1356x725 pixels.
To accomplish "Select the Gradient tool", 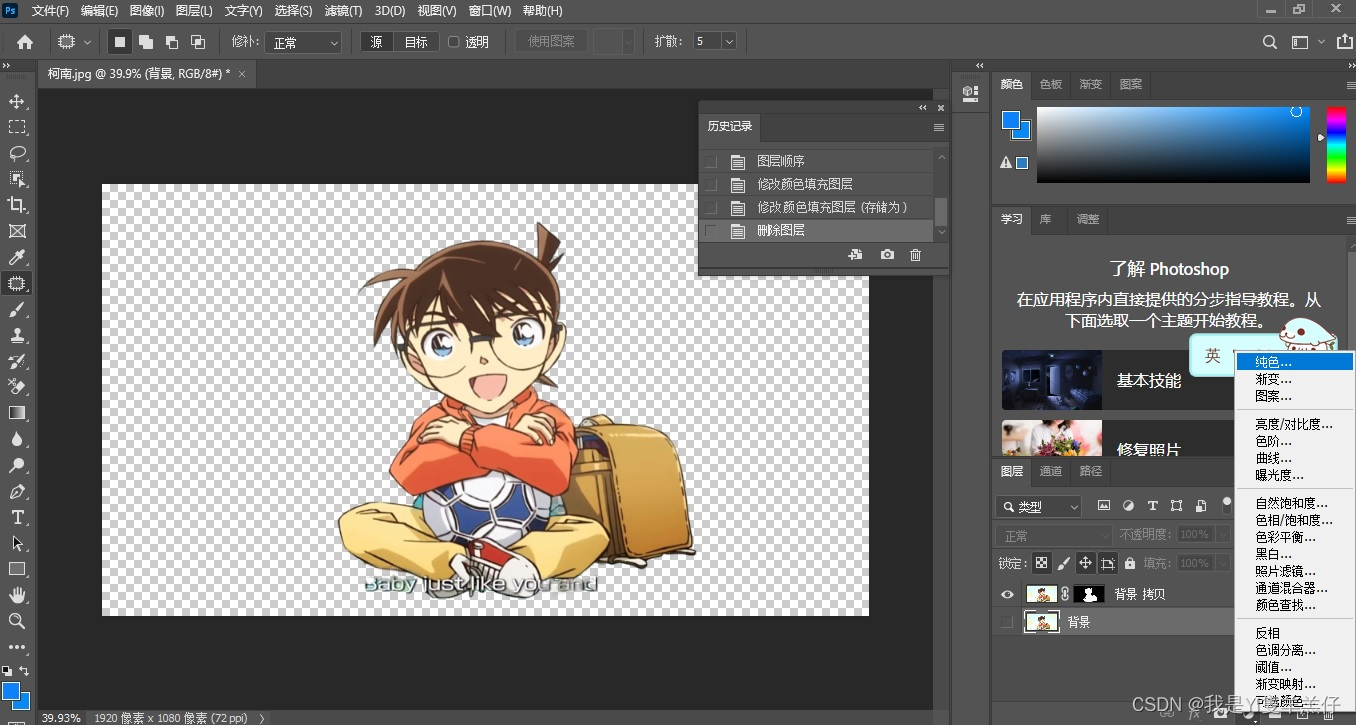I will coord(17,413).
